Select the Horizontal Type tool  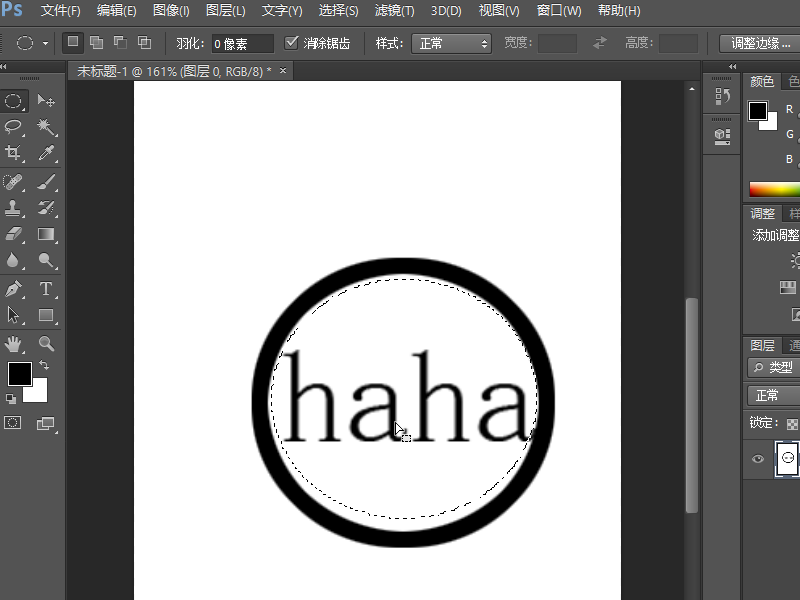(x=46, y=289)
